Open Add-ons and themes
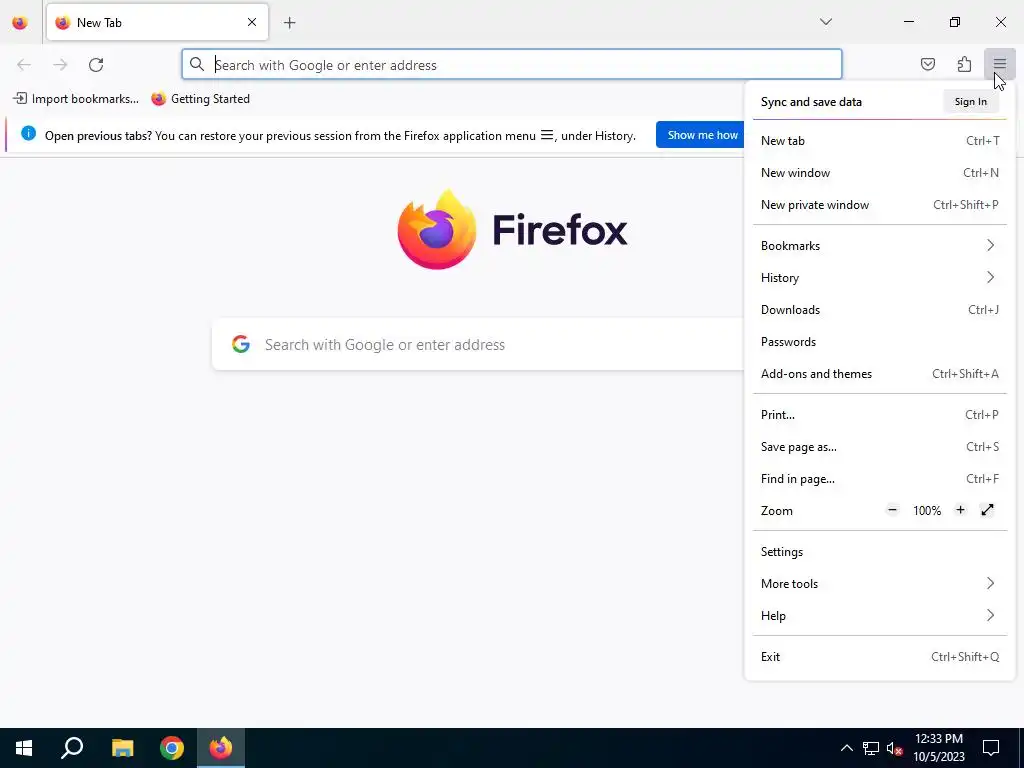1024x768 pixels. click(880, 374)
